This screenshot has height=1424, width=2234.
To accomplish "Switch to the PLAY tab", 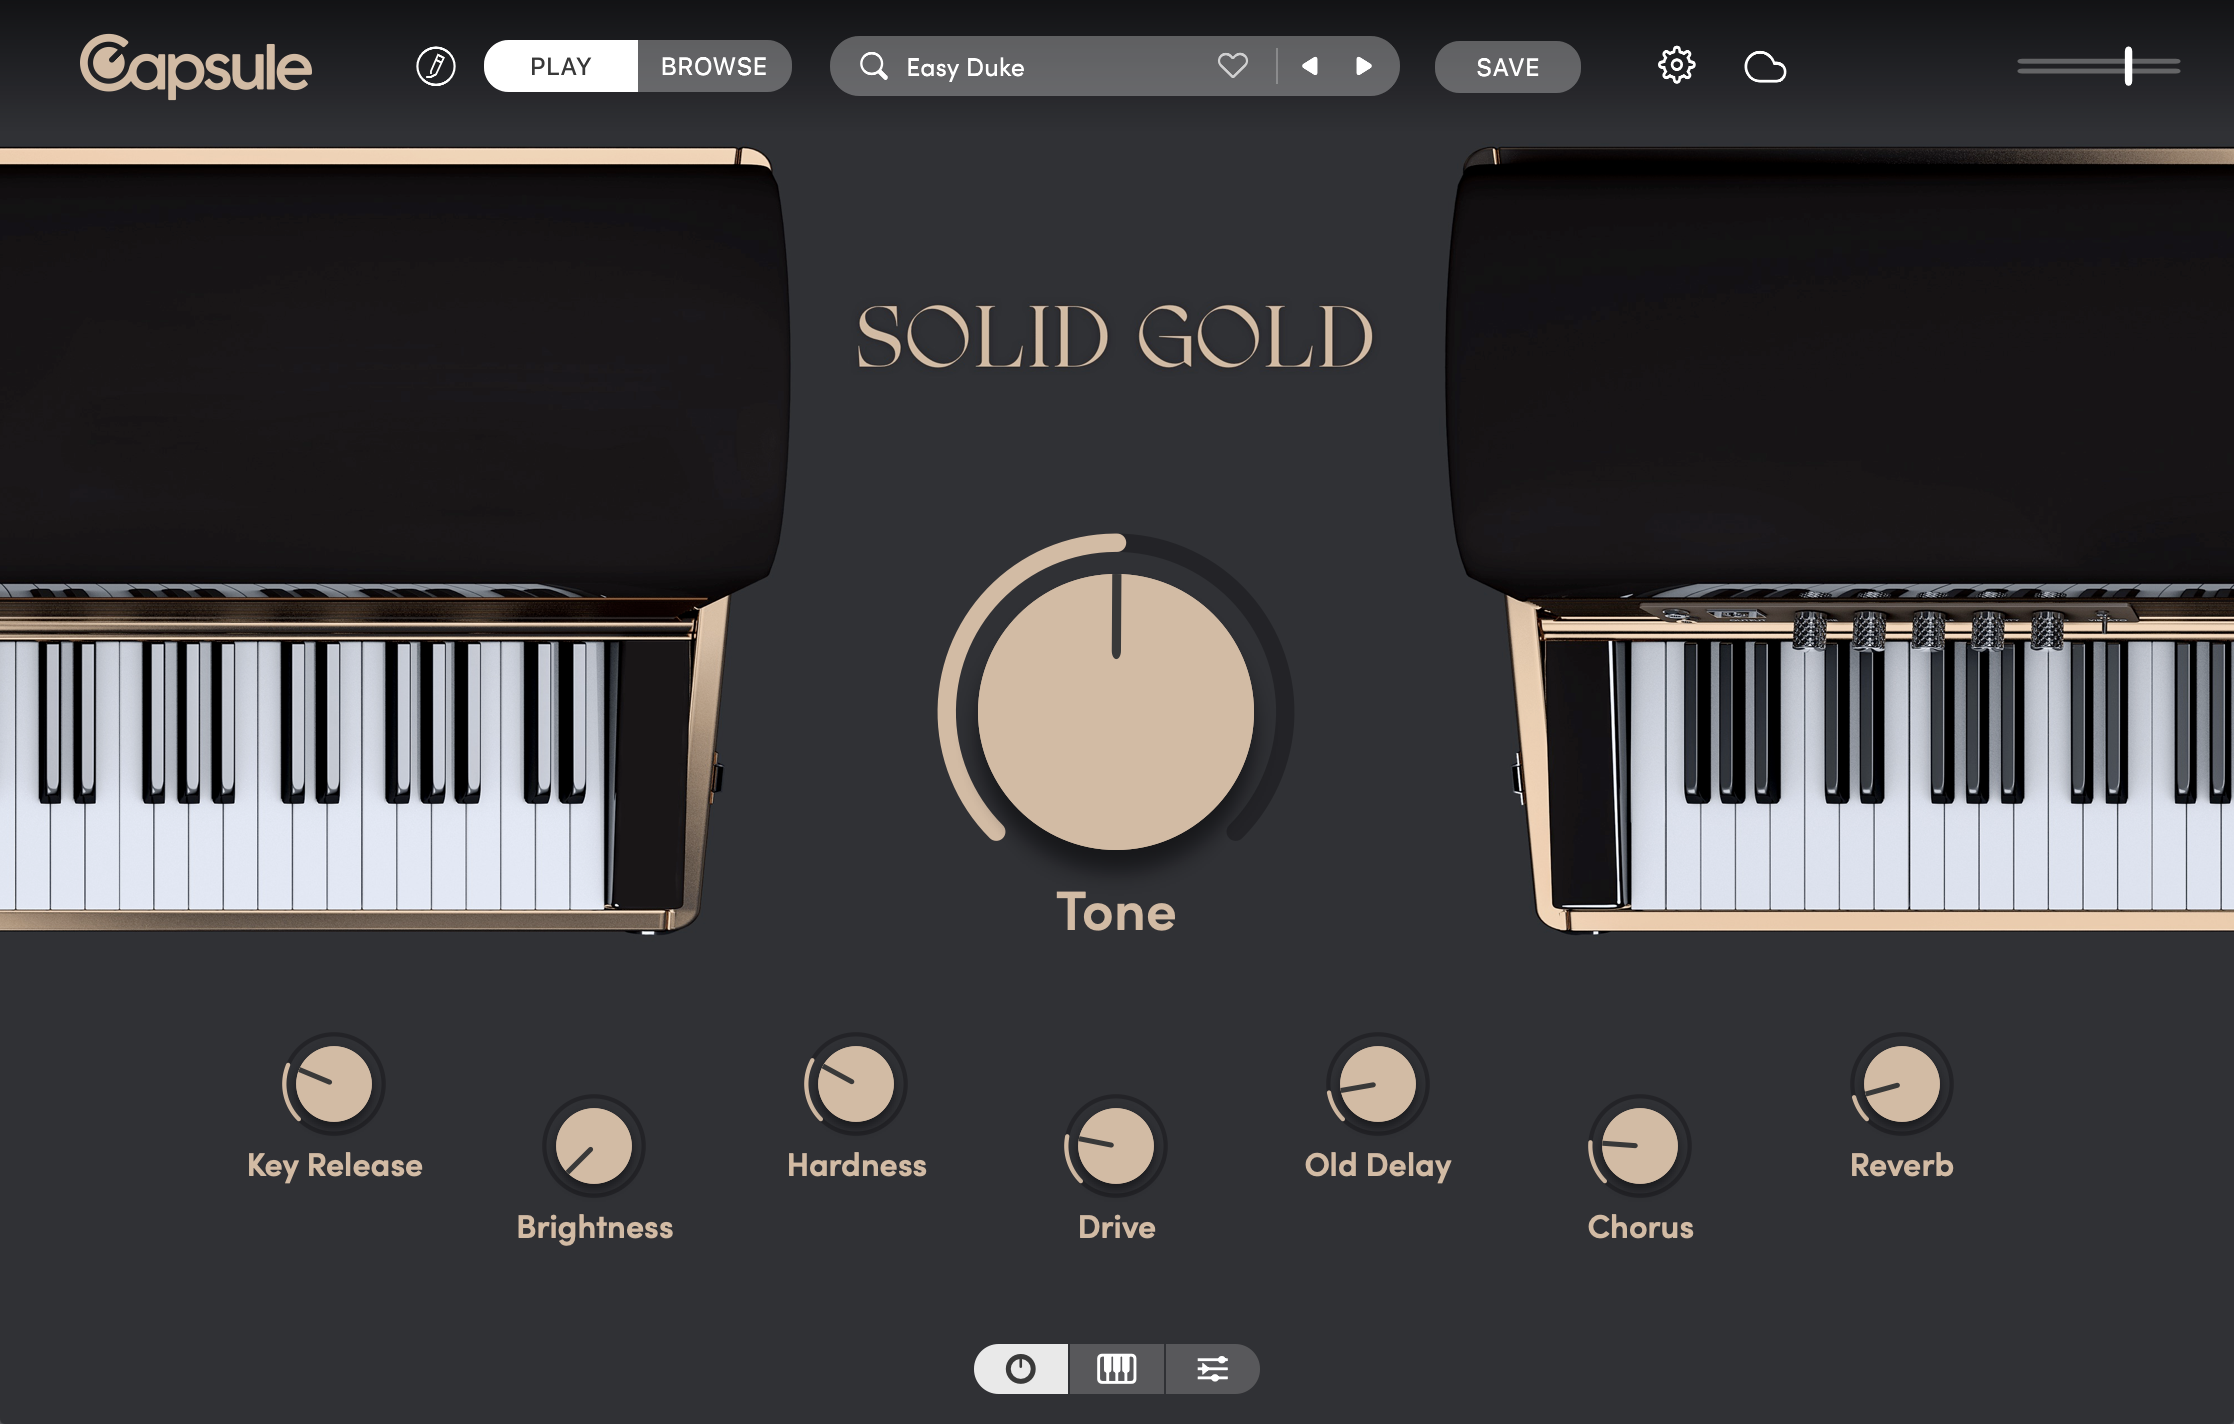I will [x=560, y=66].
